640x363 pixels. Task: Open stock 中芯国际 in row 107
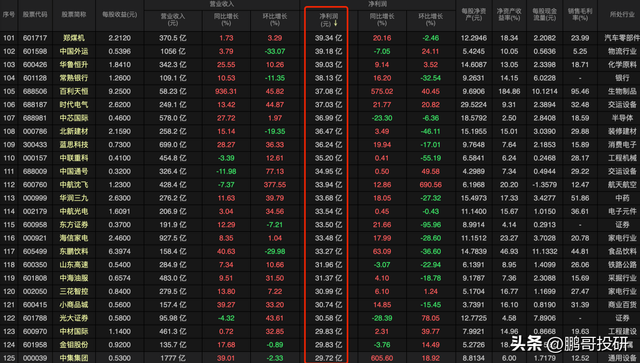coord(74,118)
